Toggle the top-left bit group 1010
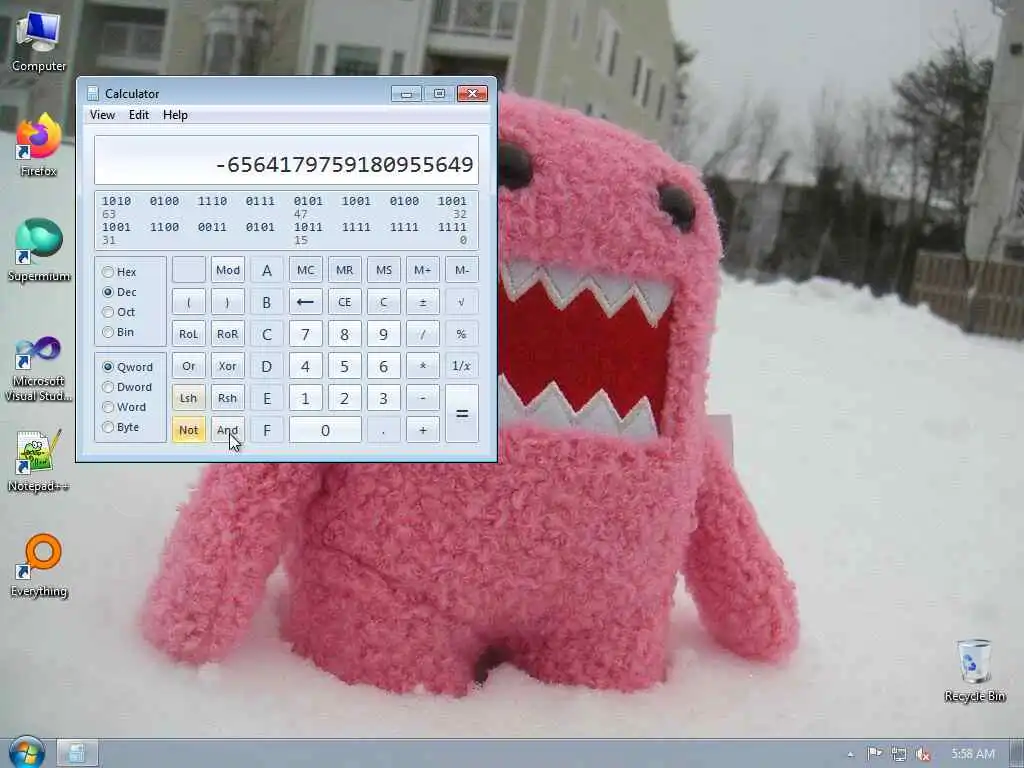 (116, 201)
